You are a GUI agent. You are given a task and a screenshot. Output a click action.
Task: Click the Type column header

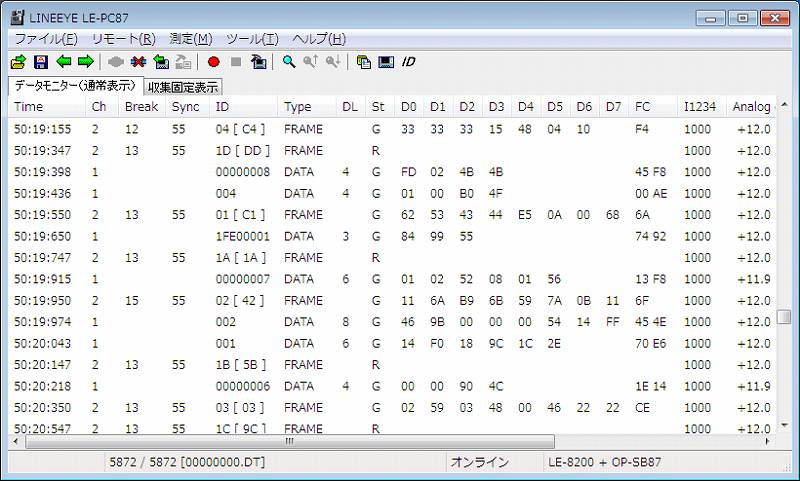[x=297, y=107]
